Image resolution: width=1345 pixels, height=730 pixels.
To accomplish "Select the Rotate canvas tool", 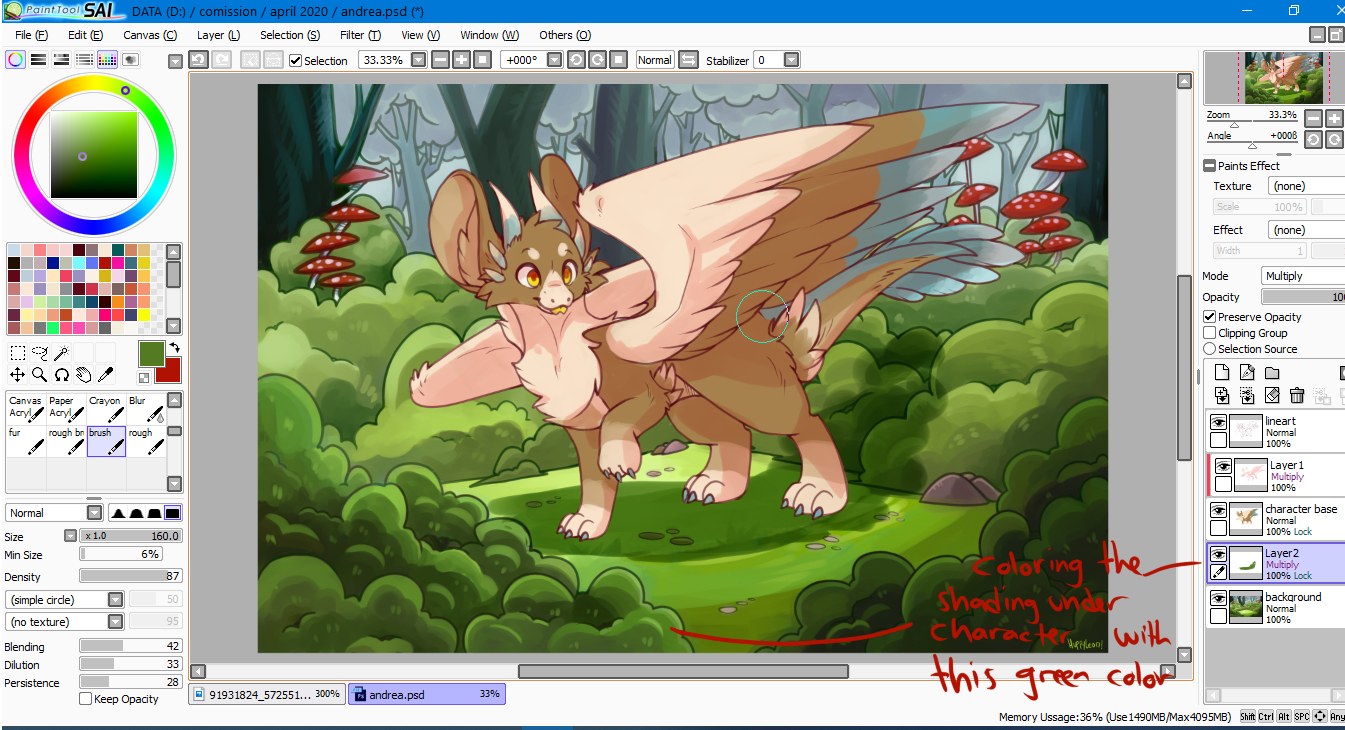I will pyautogui.click(x=61, y=375).
